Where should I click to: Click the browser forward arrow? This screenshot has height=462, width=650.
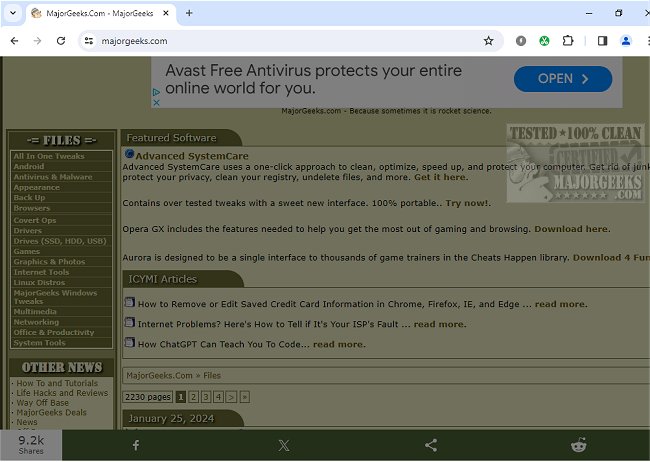(x=37, y=41)
